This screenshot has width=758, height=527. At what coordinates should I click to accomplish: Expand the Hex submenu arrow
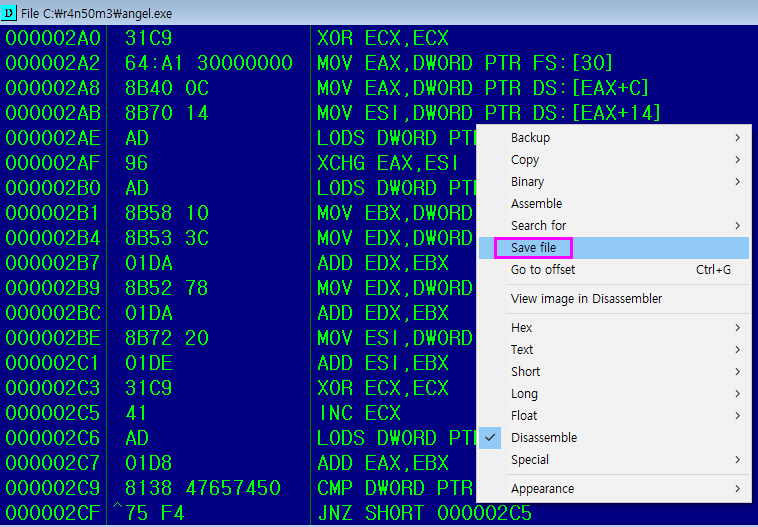738,328
